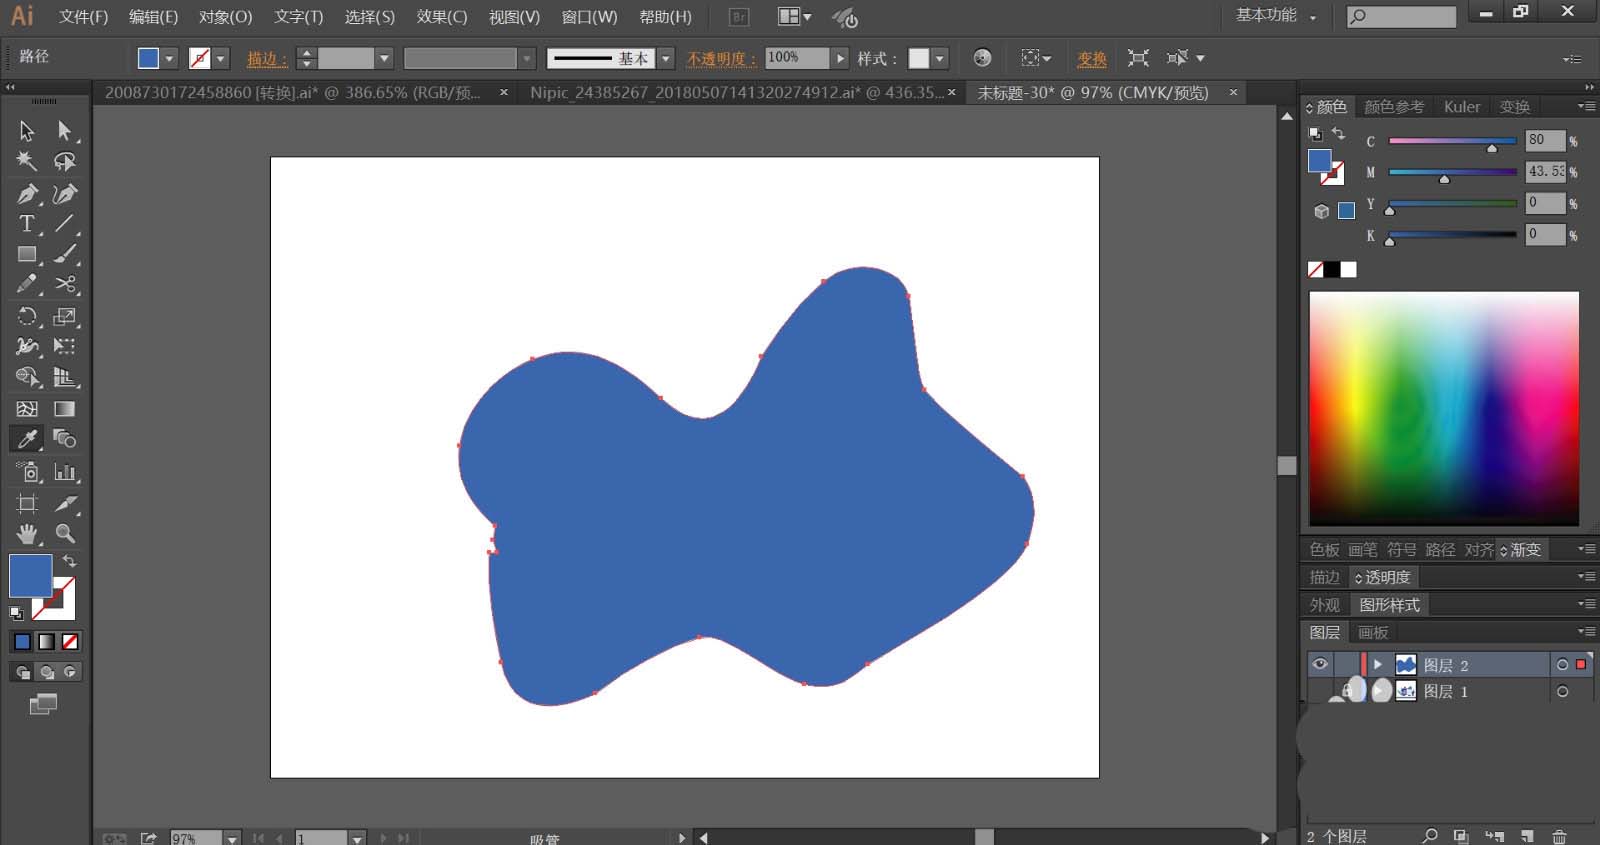Switch to the Kuler panel tab

[x=1461, y=107]
